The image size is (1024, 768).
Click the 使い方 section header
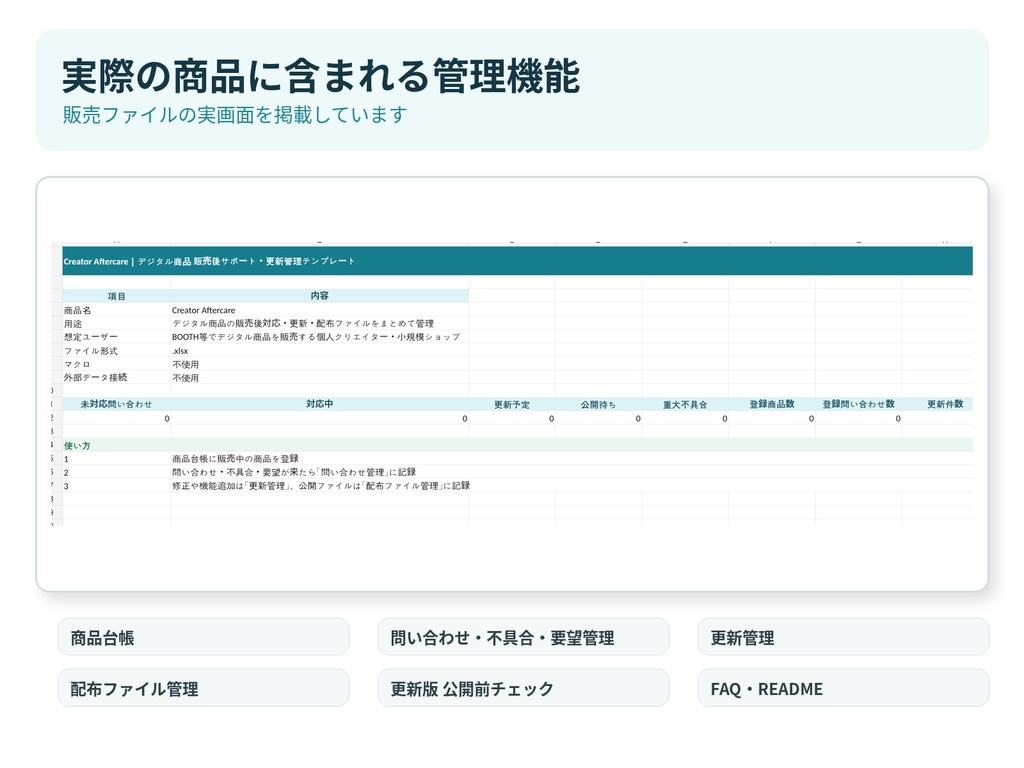coord(517,445)
